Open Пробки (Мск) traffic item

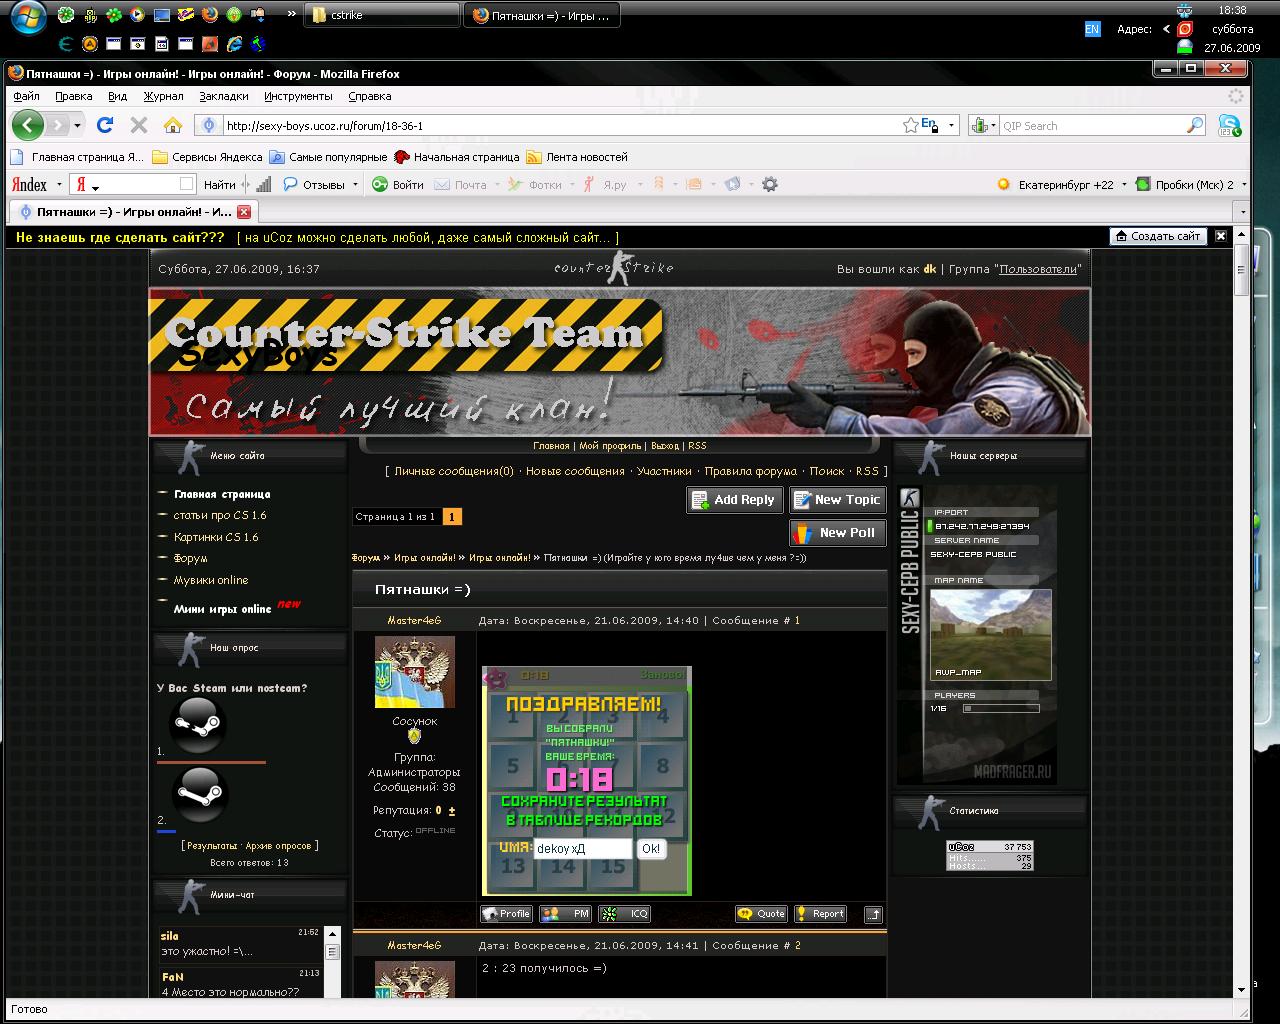(x=1185, y=184)
